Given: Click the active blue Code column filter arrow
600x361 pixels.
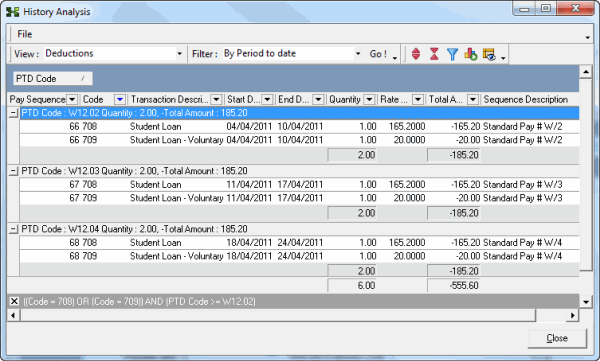Looking at the screenshot, I should 120,100.
